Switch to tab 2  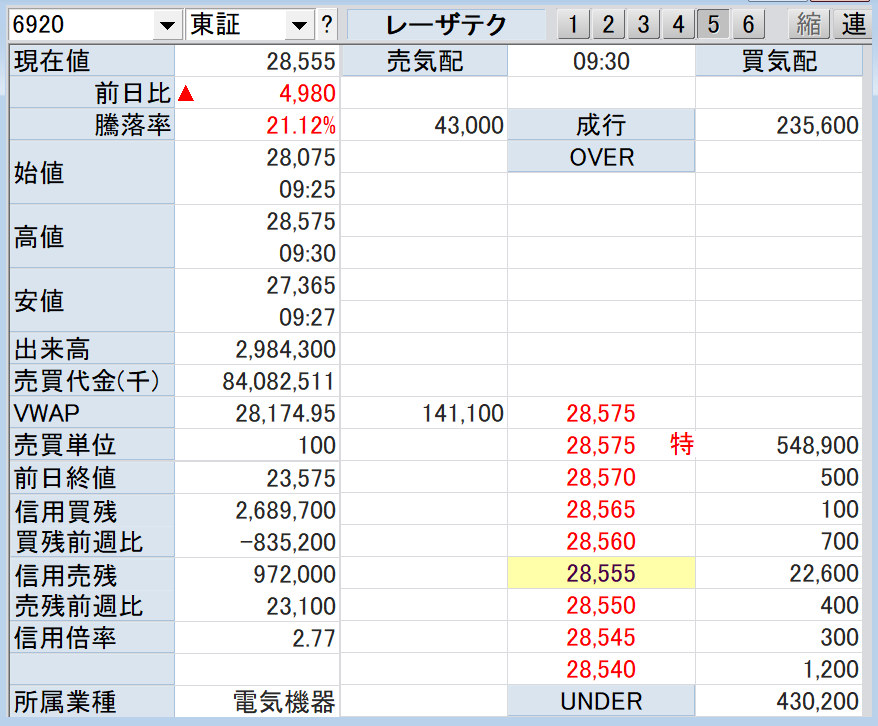coord(608,25)
